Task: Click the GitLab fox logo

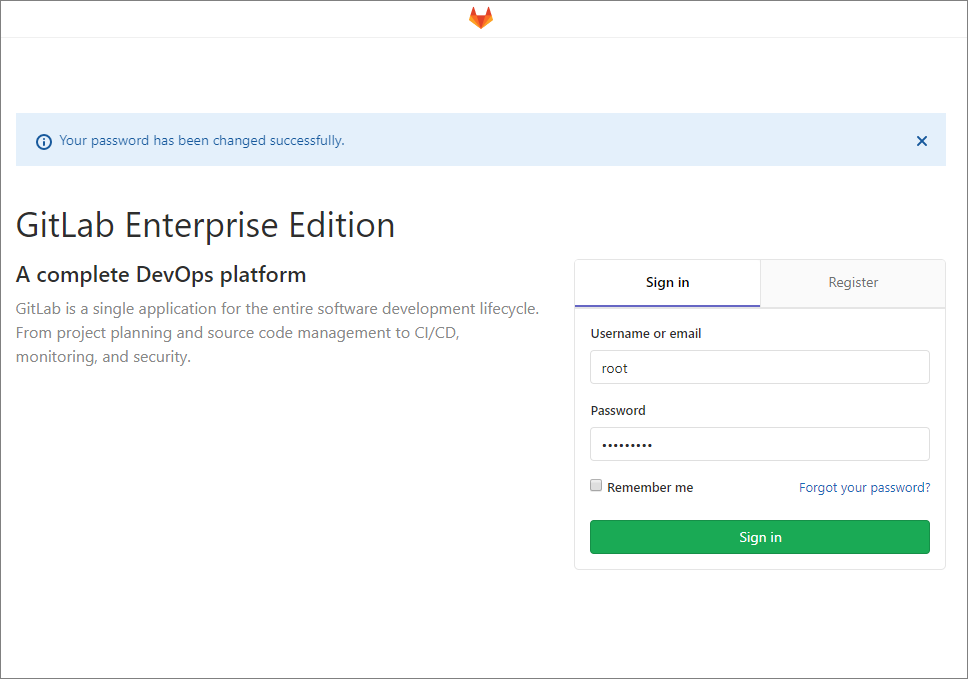Action: tap(481, 18)
